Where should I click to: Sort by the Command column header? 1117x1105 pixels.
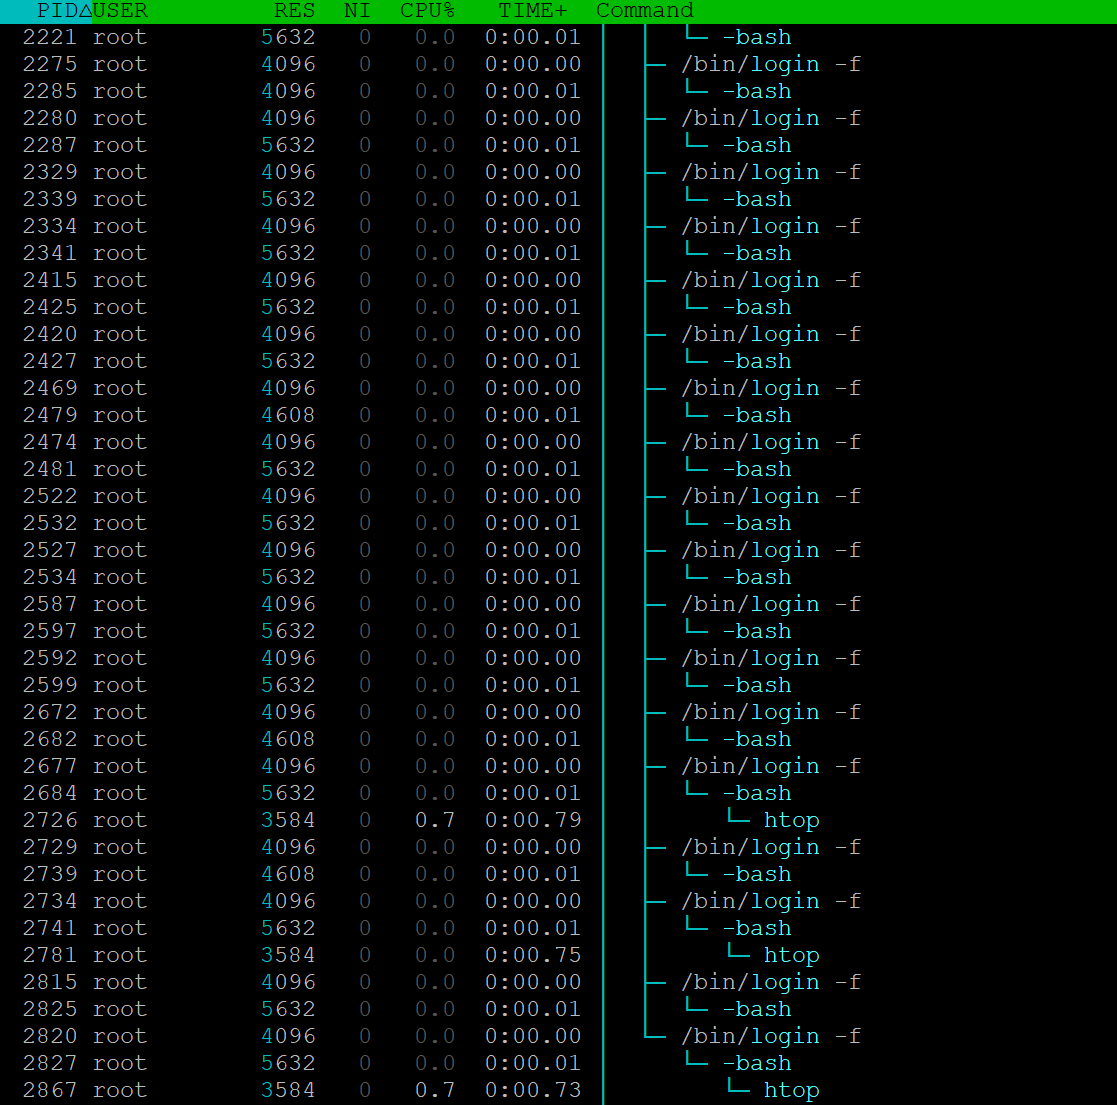(644, 11)
